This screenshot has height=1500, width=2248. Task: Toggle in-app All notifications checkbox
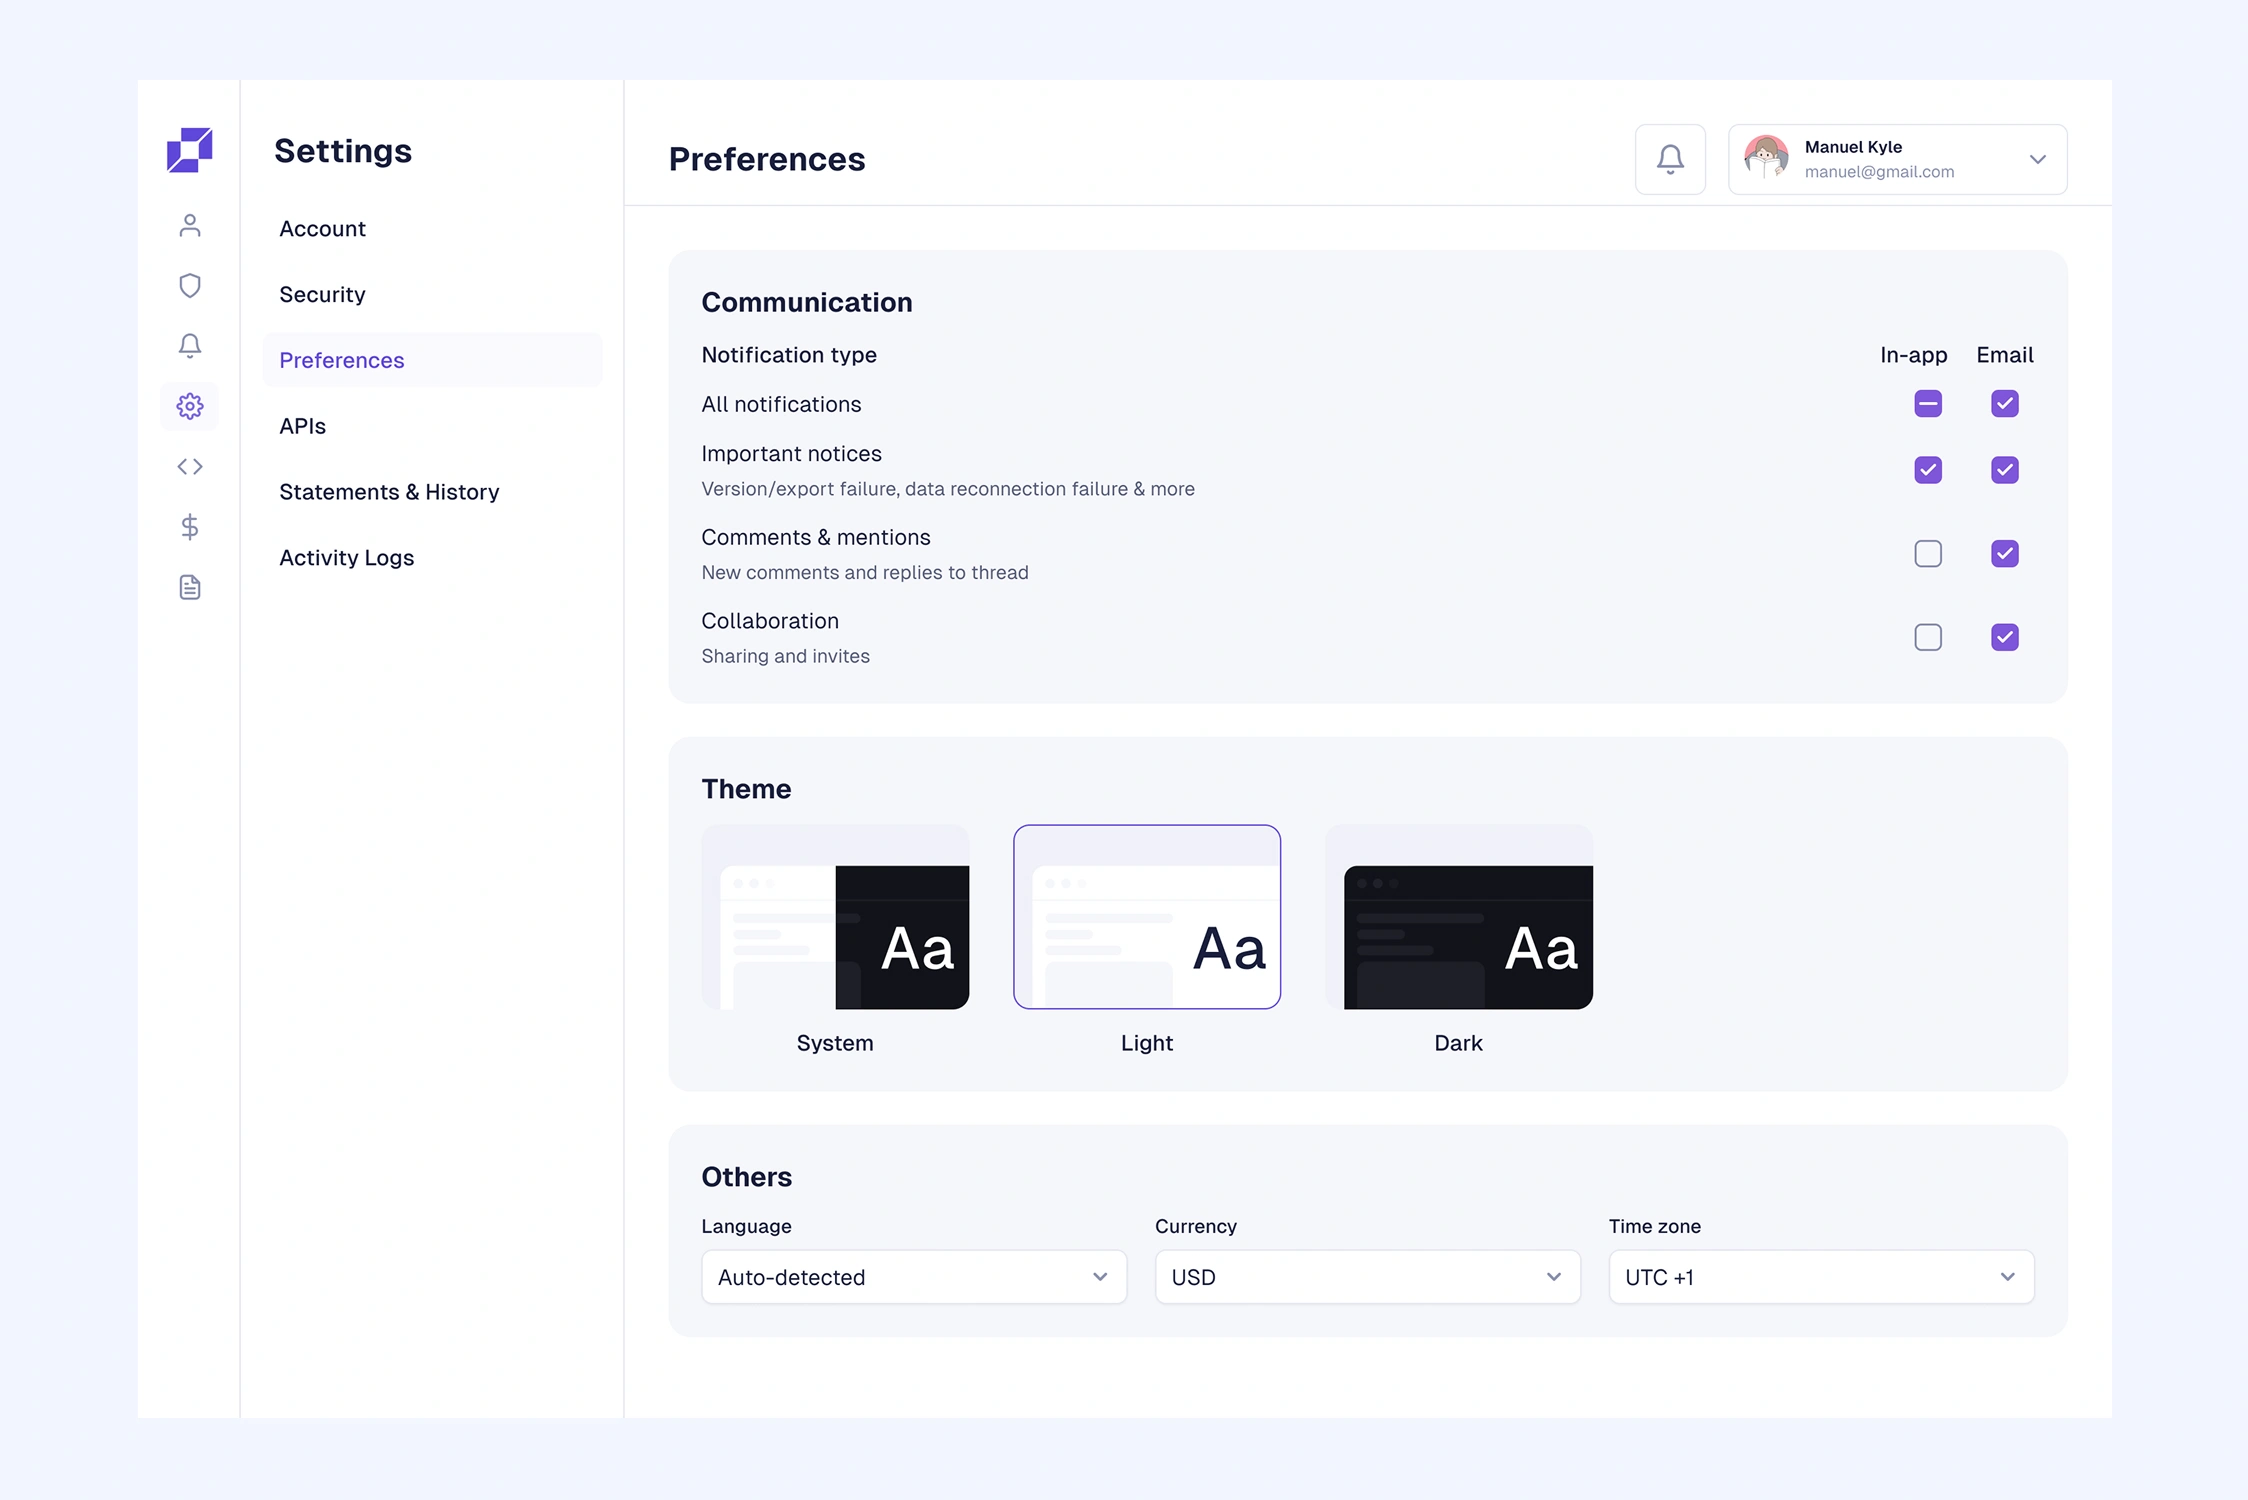[x=1928, y=404]
